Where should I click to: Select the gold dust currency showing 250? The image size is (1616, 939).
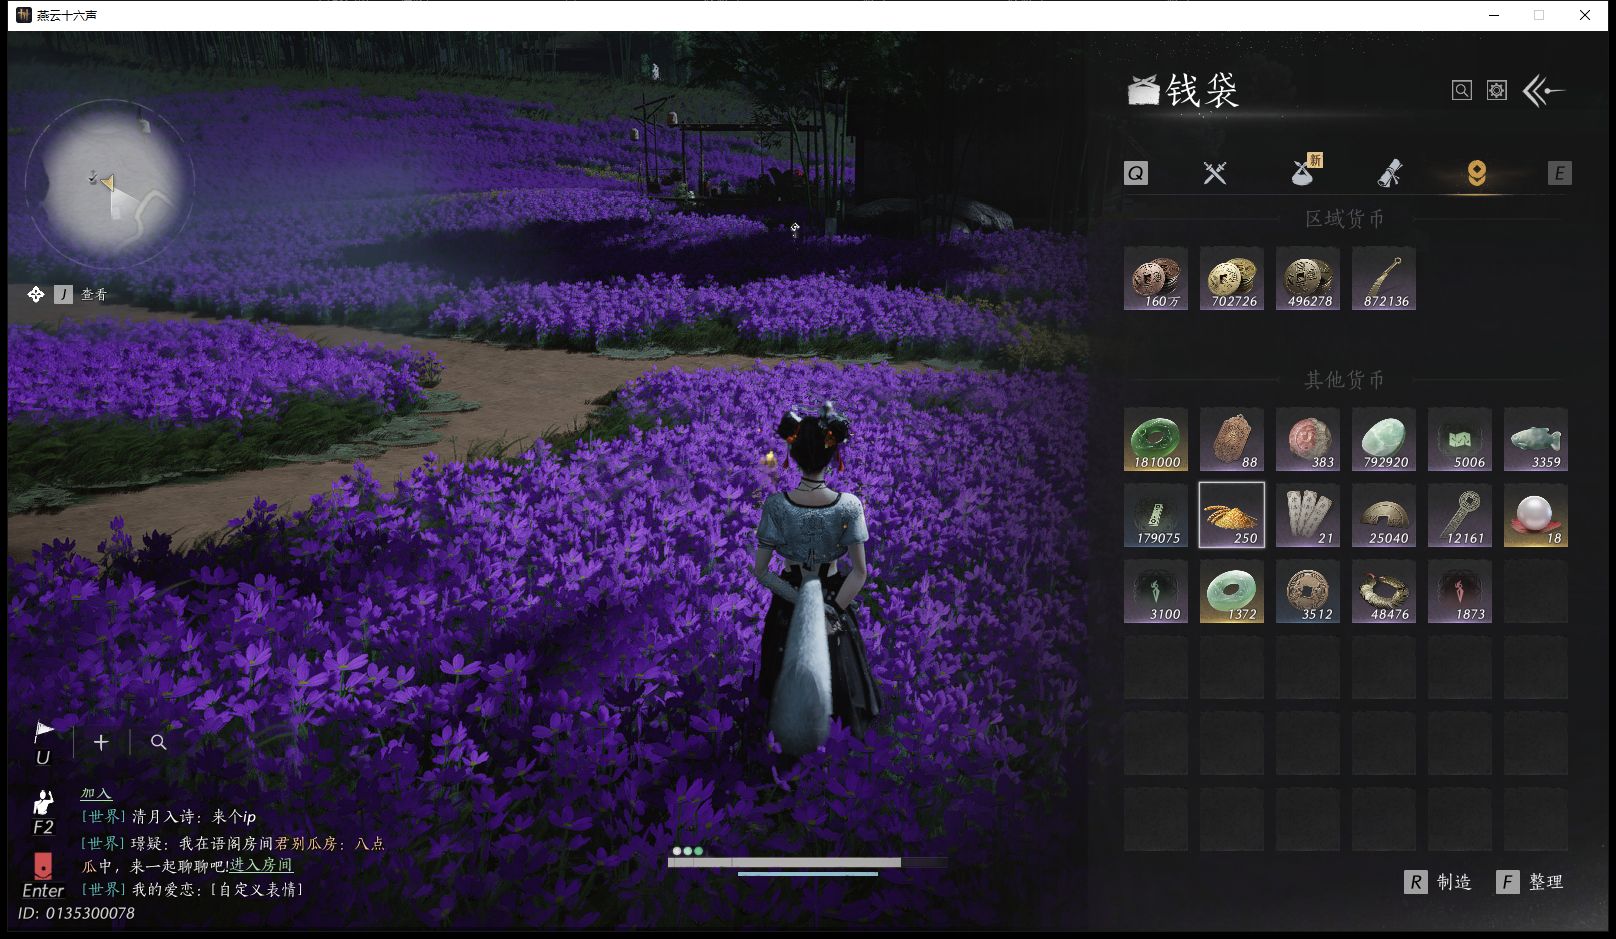1232,515
